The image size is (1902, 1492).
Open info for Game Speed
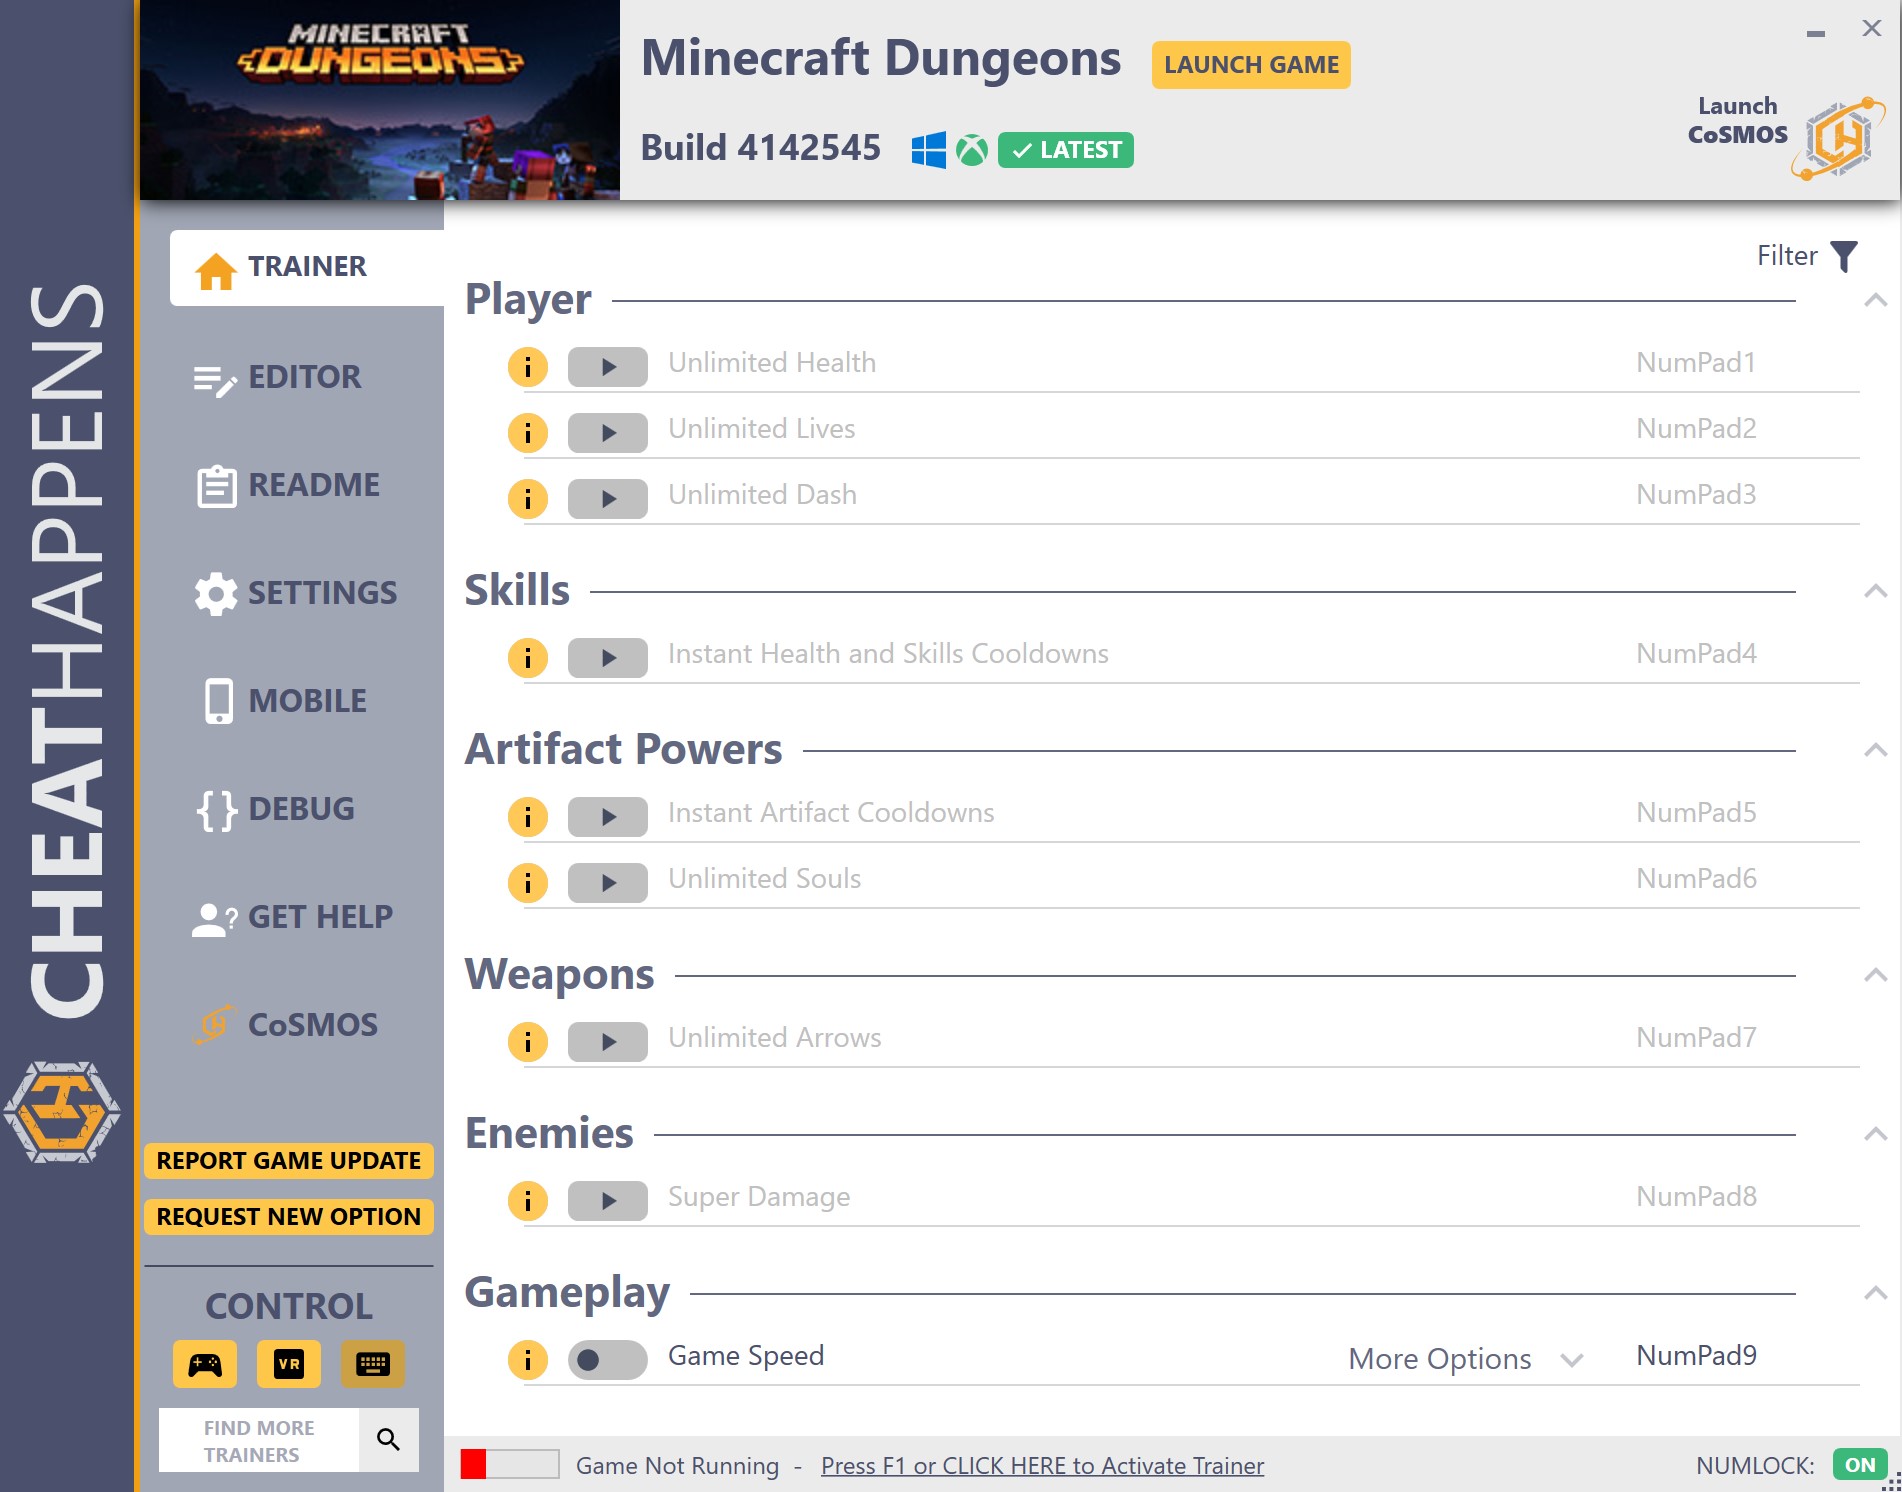[x=528, y=1360]
